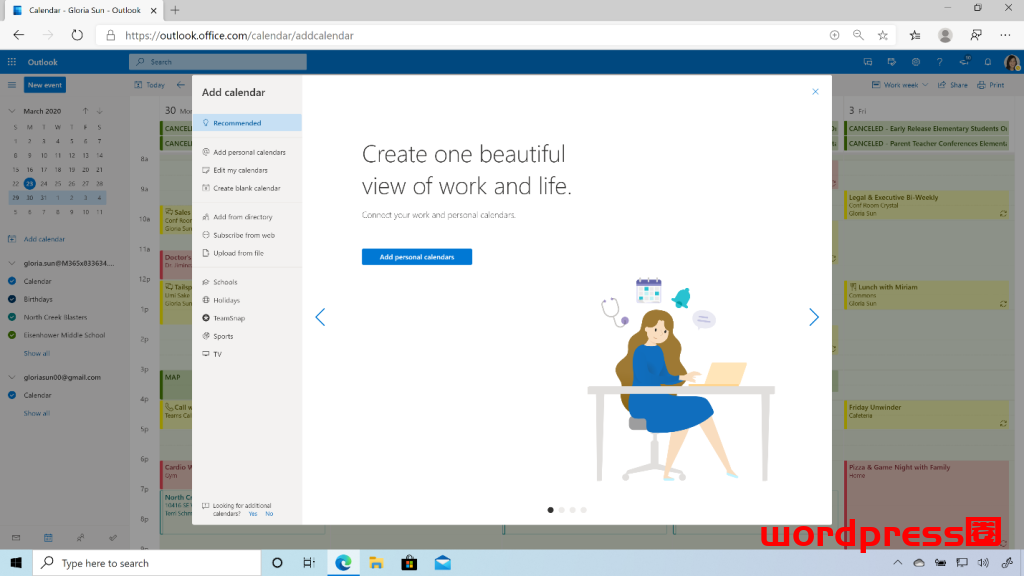The width and height of the screenshot is (1024, 576).
Task: Show the next carousel slide
Action: (x=814, y=317)
